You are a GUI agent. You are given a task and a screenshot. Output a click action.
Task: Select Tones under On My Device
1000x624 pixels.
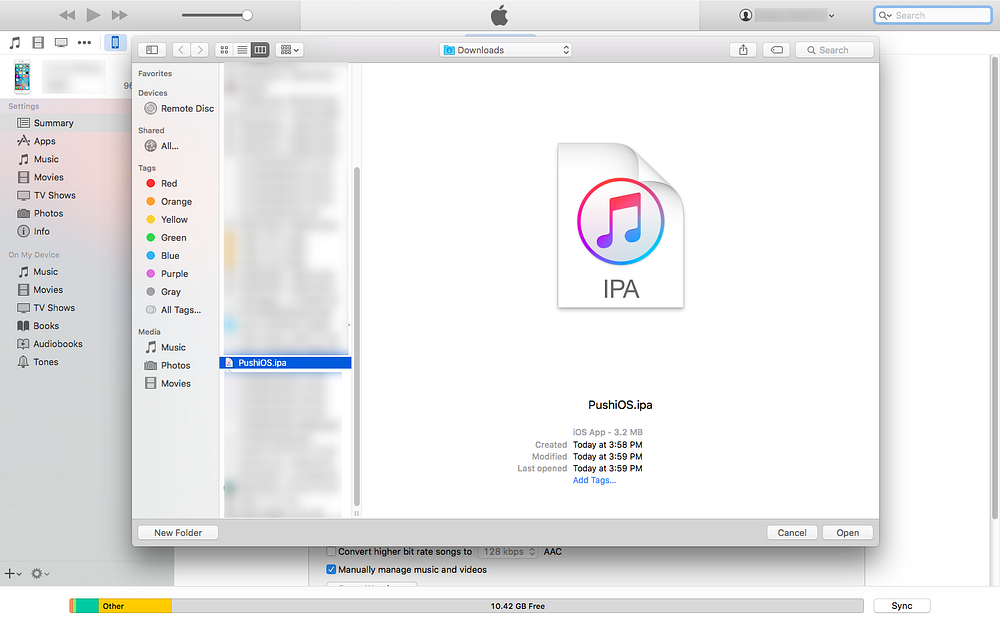45,362
